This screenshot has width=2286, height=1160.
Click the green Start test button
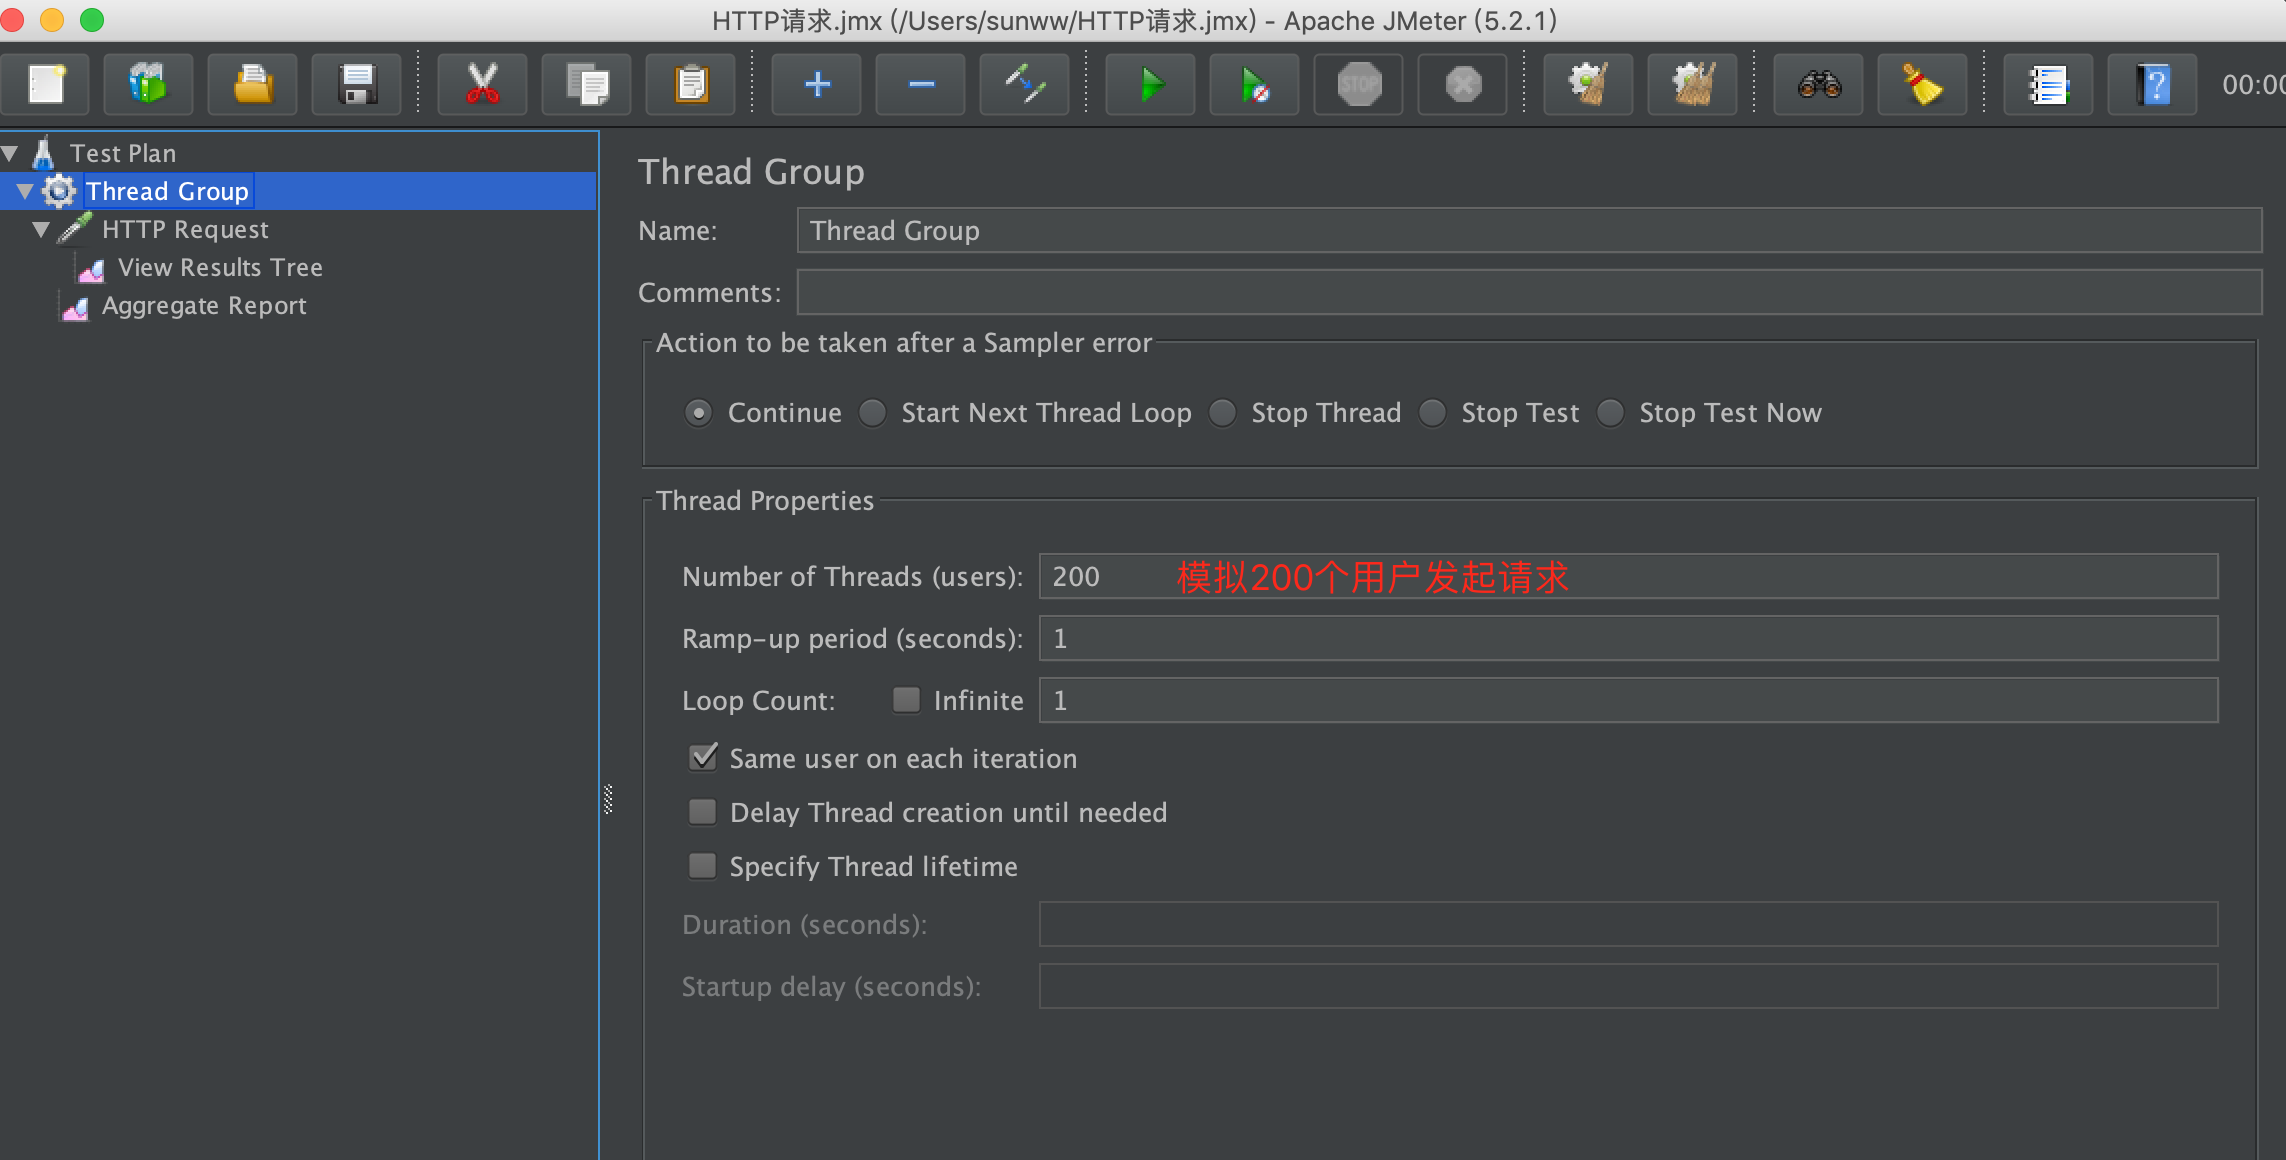[1150, 85]
